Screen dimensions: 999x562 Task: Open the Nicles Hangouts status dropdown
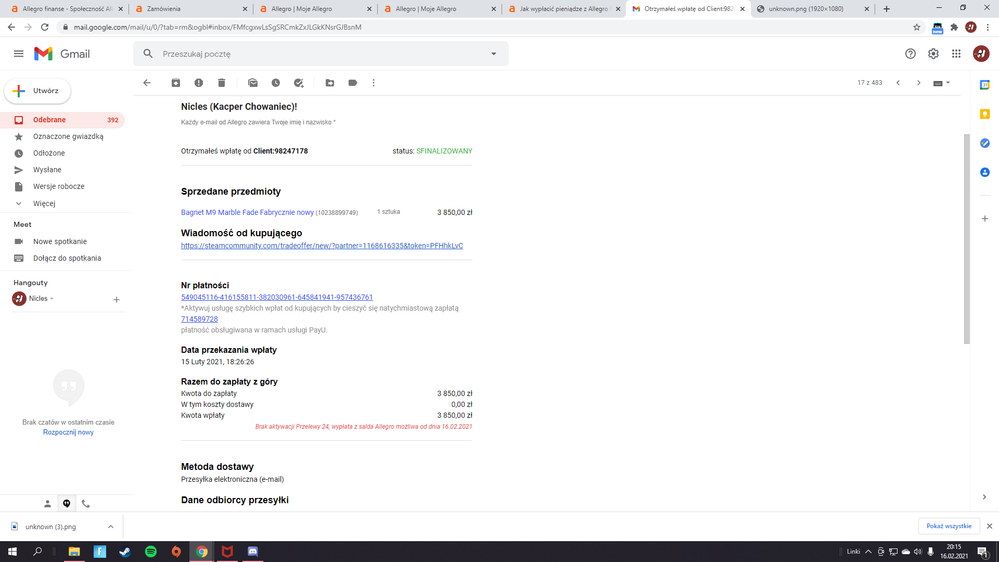click(x=52, y=299)
